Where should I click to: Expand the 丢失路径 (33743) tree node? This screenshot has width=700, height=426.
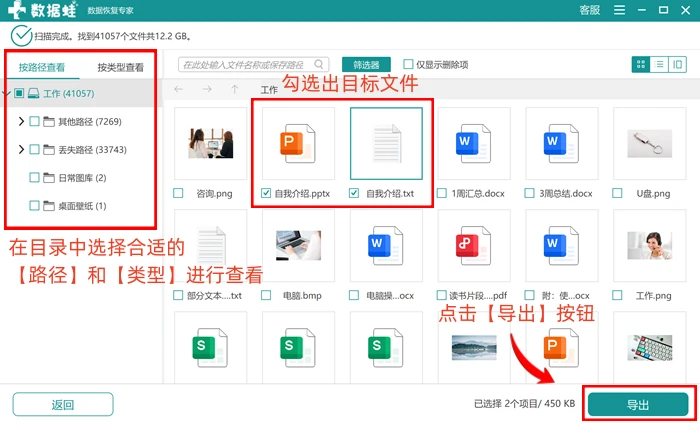point(21,149)
